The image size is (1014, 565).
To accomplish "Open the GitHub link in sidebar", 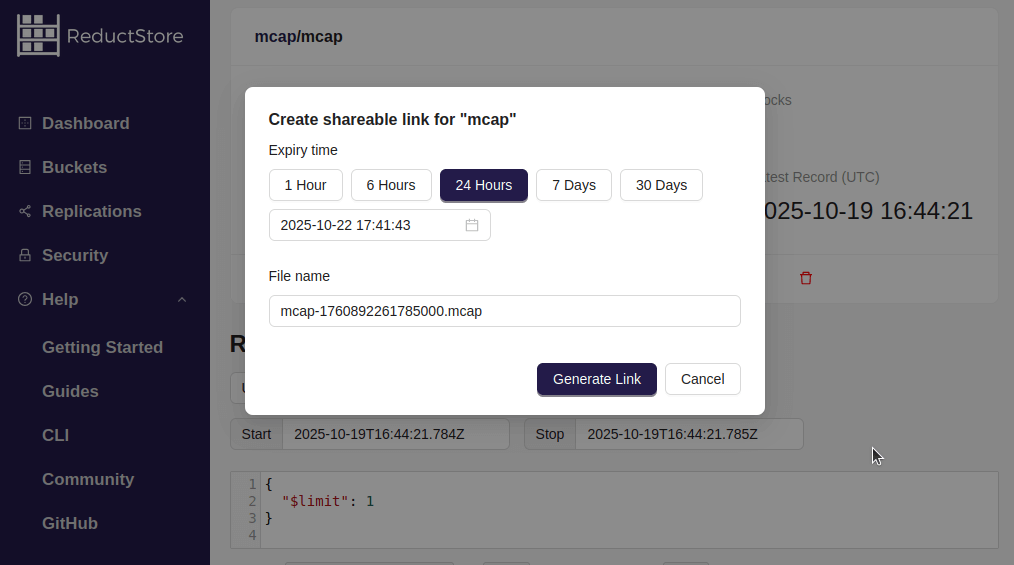I will 70,523.
